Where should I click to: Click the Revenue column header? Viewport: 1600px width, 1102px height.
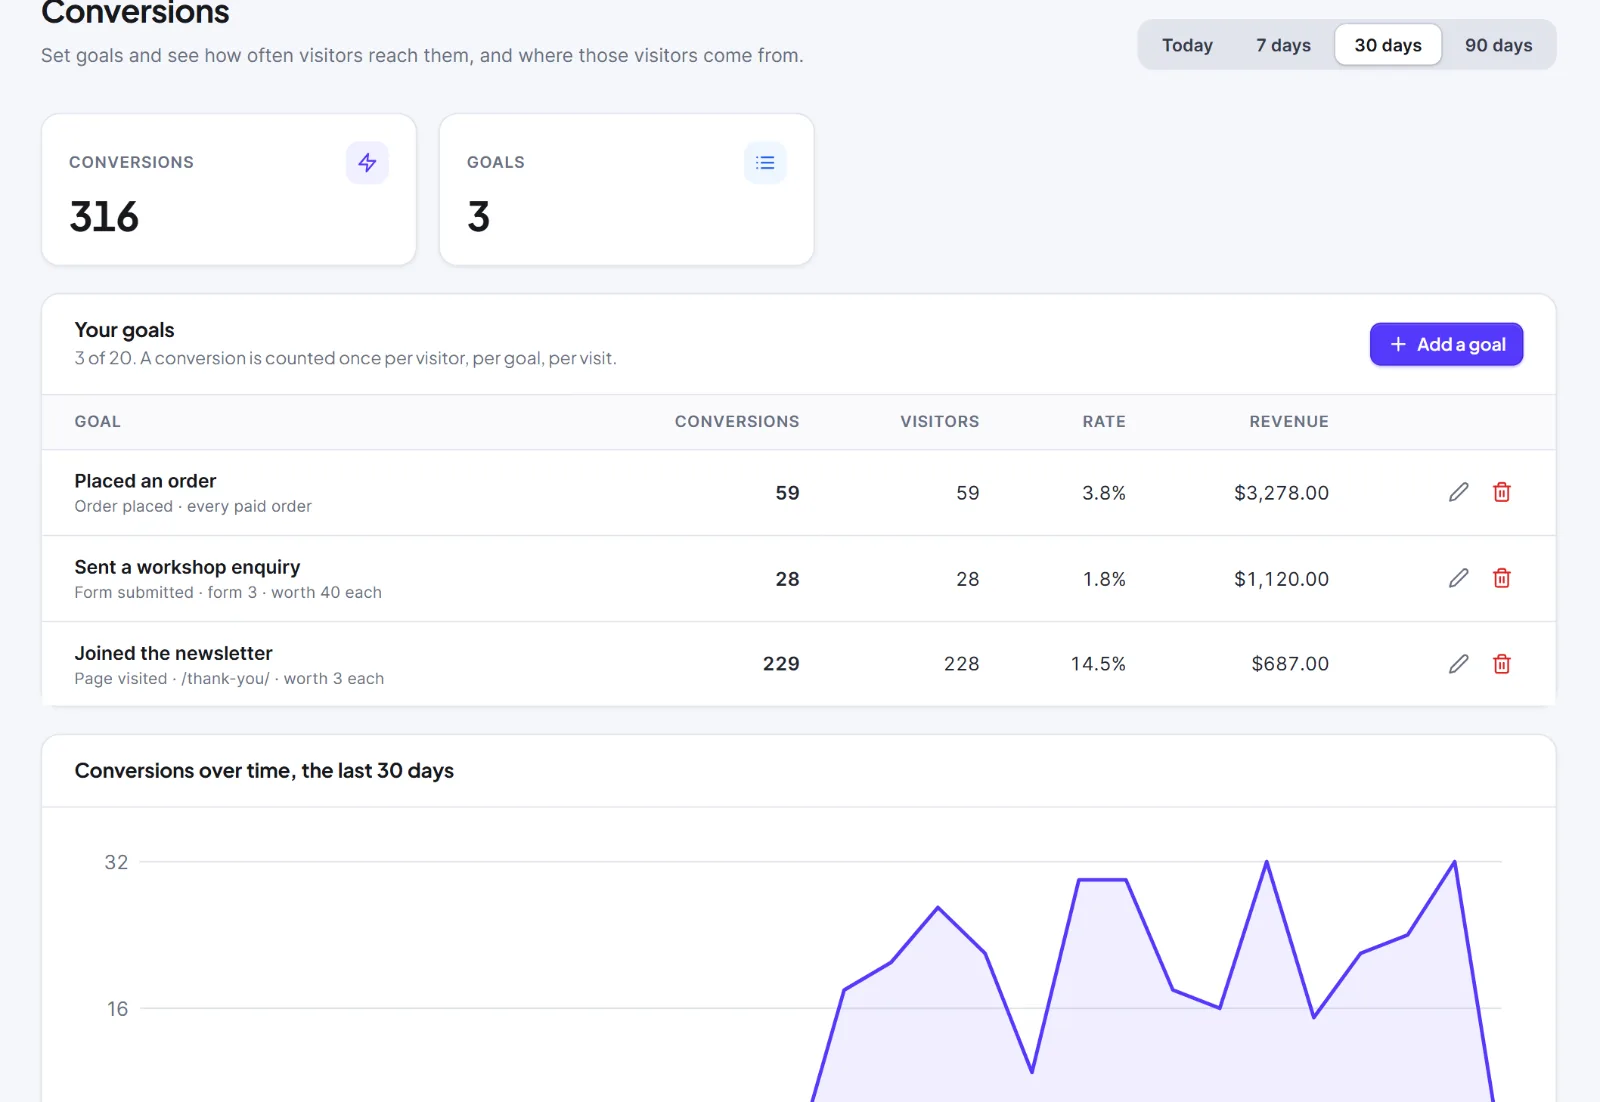[1289, 422]
